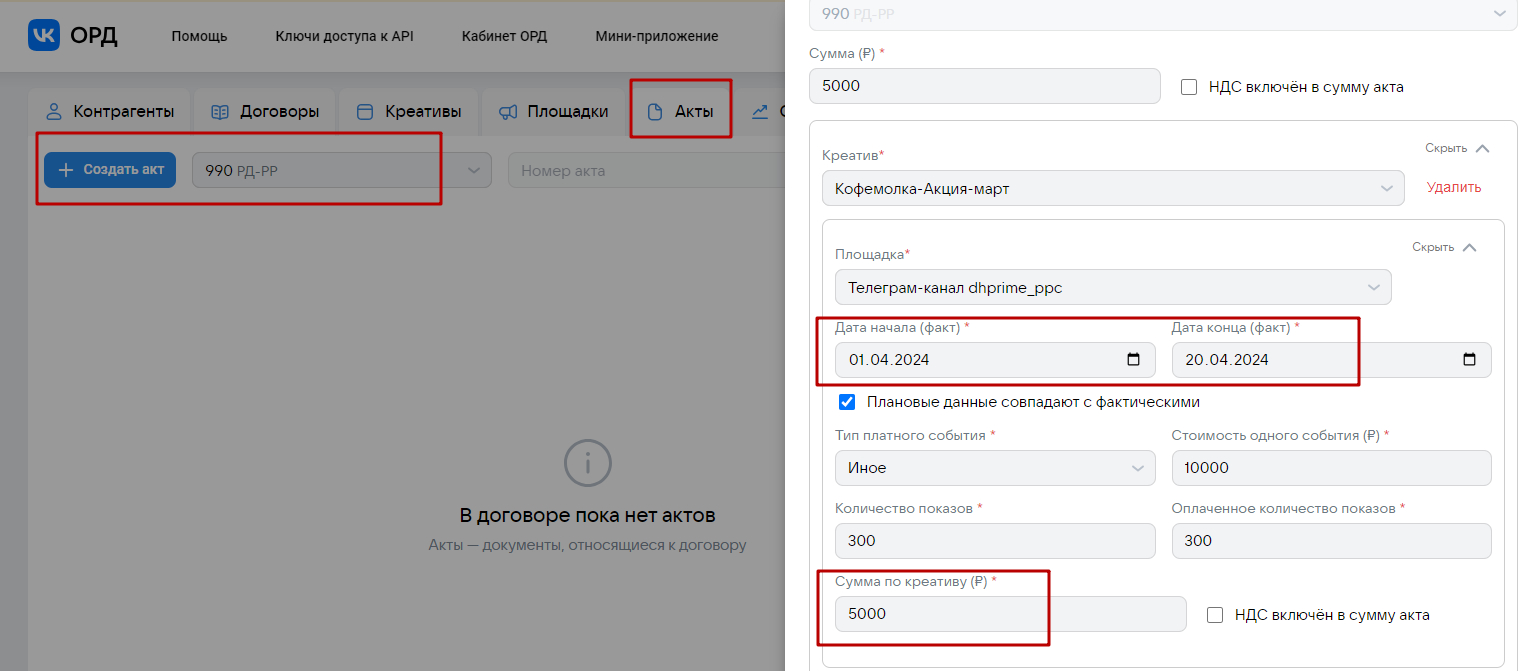Click the document icon on Акты tab
The width and height of the screenshot is (1529, 671).
click(x=656, y=112)
